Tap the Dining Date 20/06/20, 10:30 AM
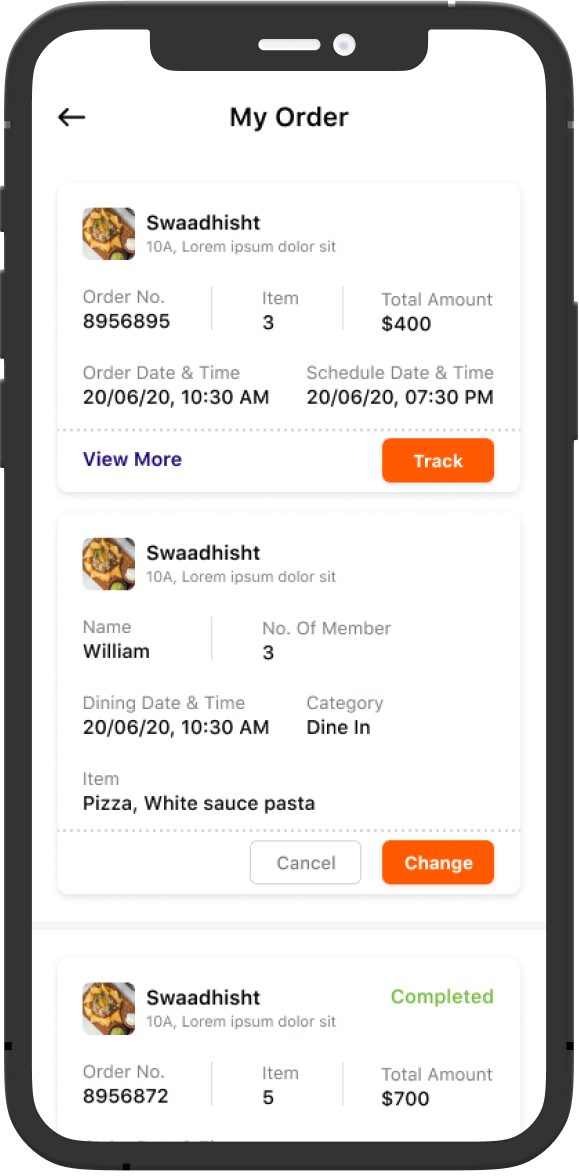Viewport: 579px width, 1176px height. click(176, 728)
